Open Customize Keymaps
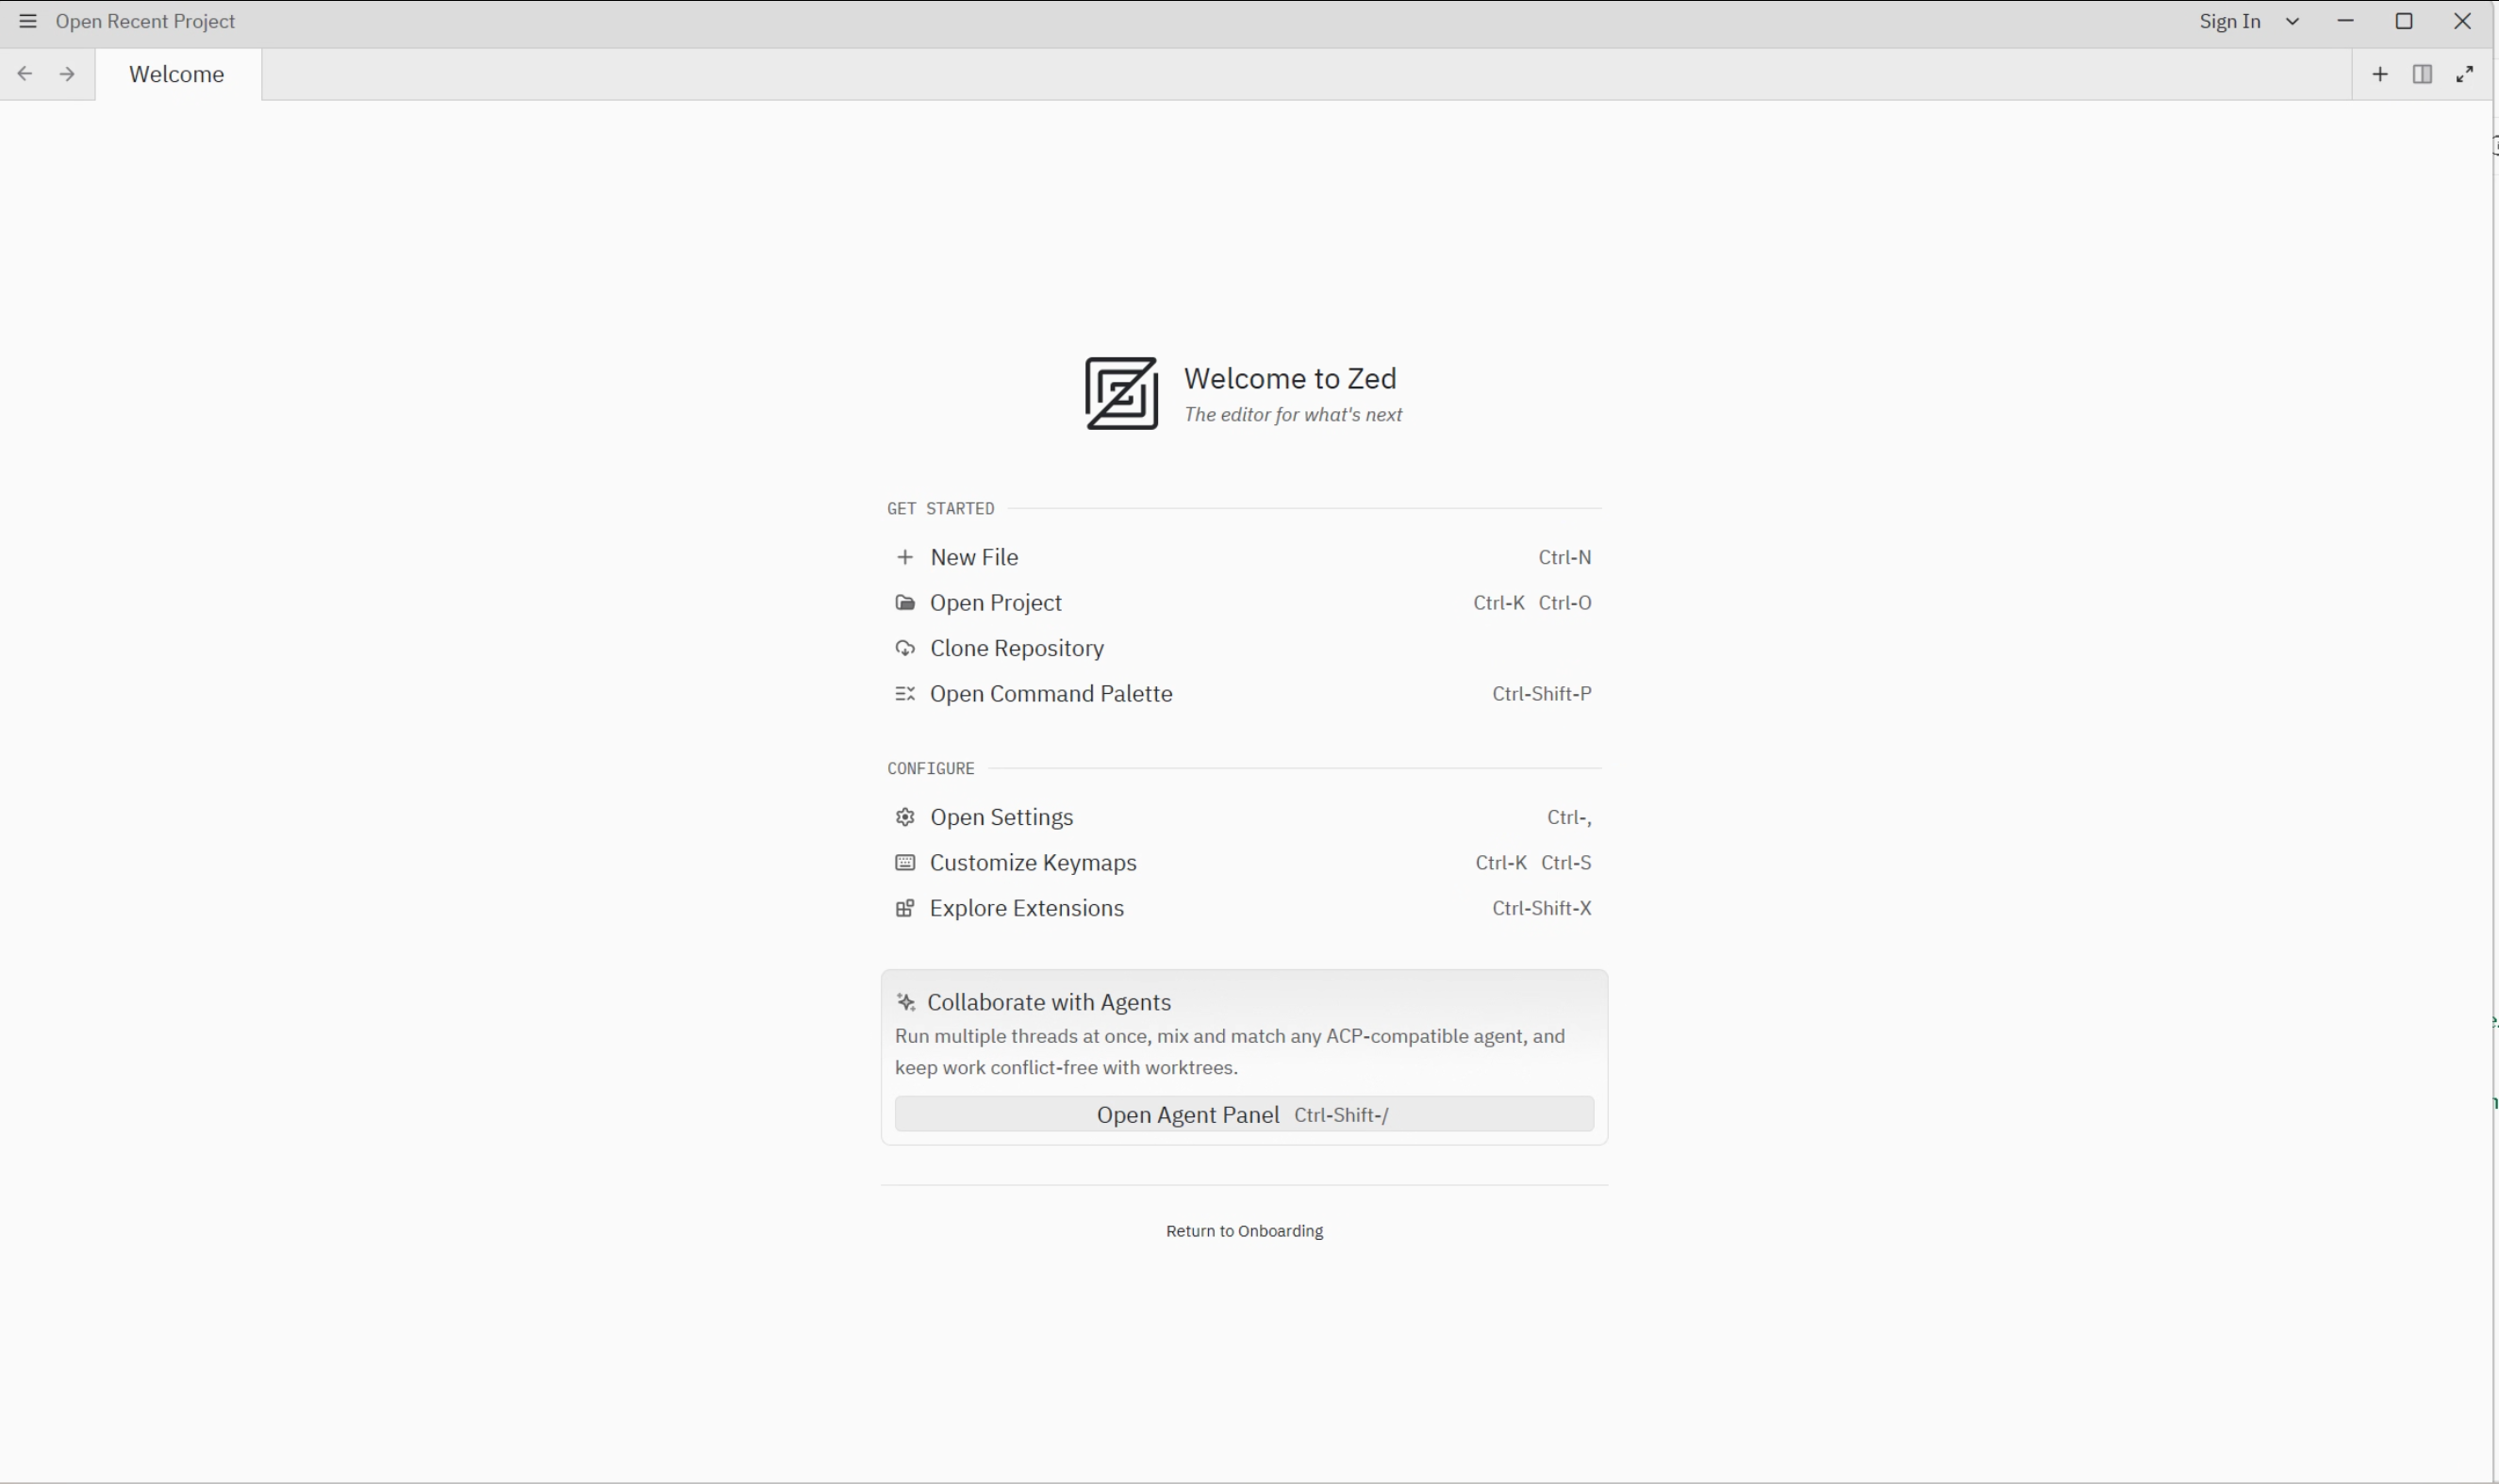2499x1484 pixels. [x=1244, y=863]
